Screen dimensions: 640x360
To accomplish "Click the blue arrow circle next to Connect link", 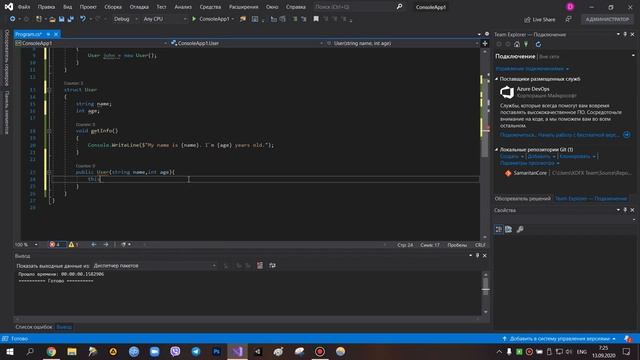I will point(627,135).
